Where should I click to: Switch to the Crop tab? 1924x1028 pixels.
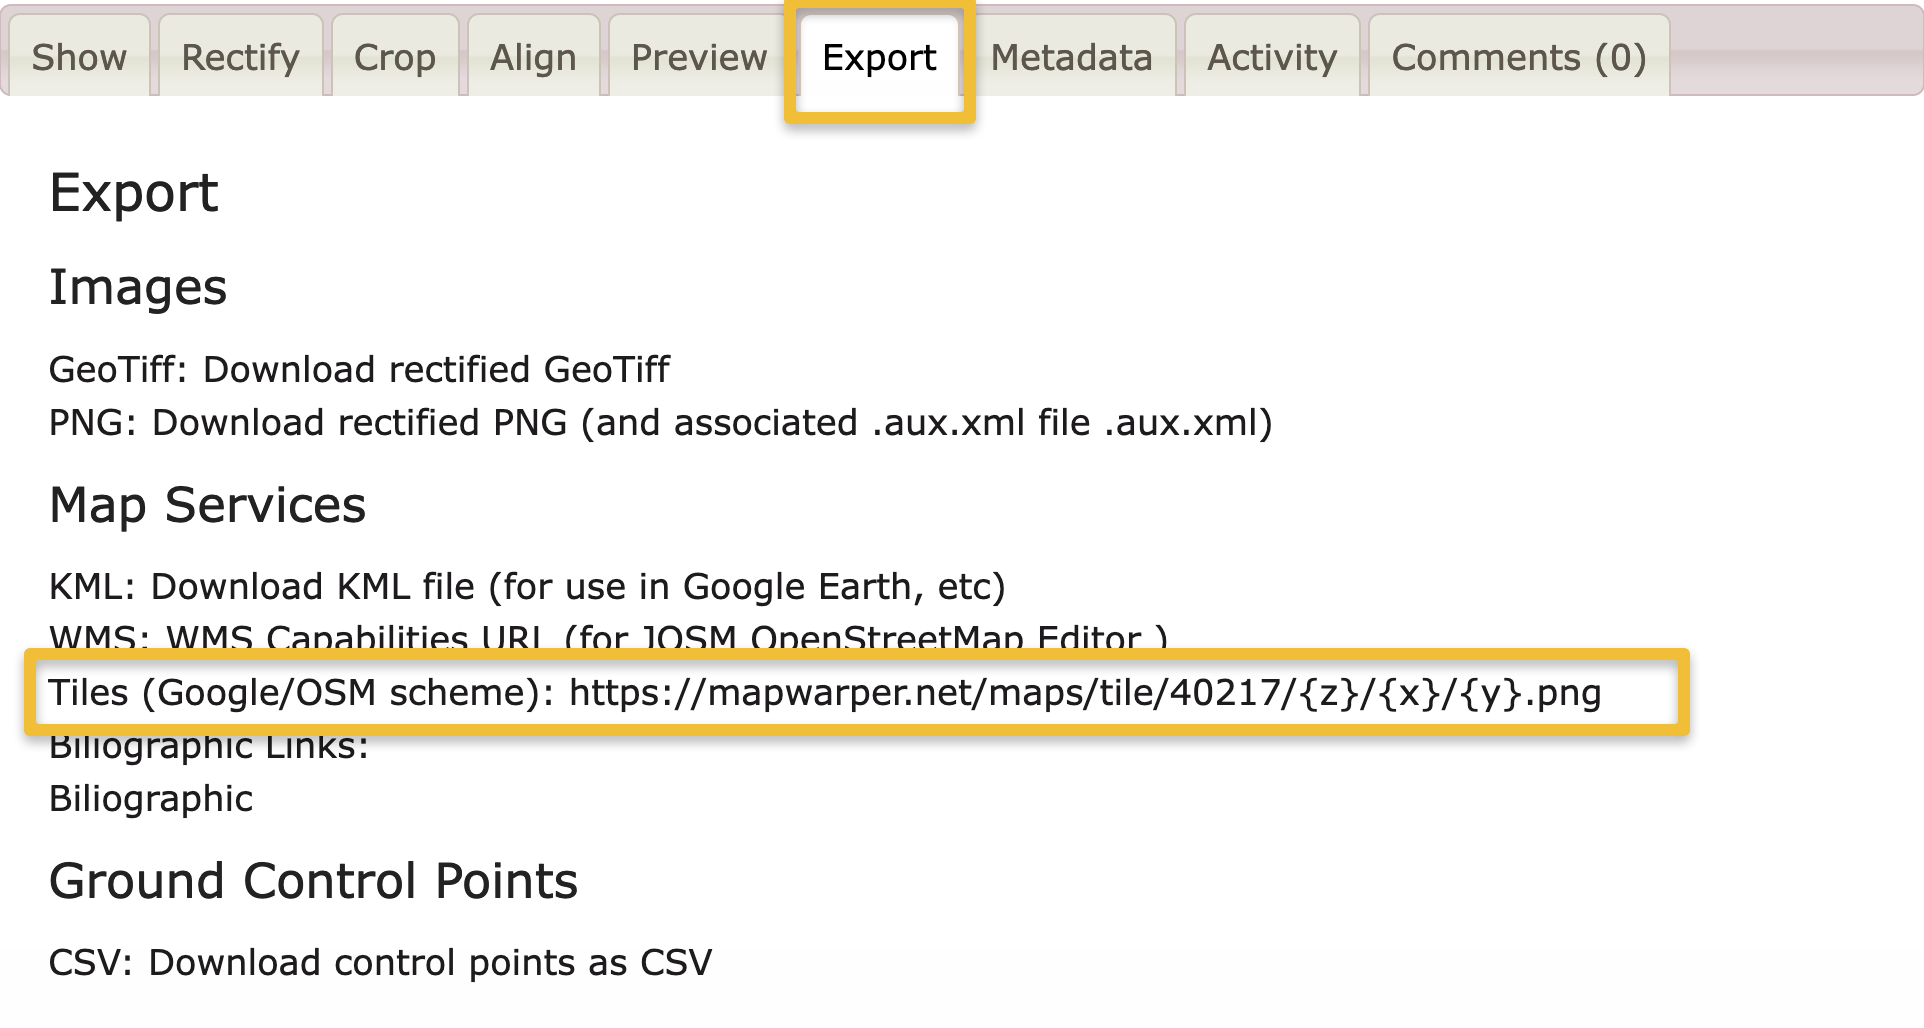(x=395, y=57)
